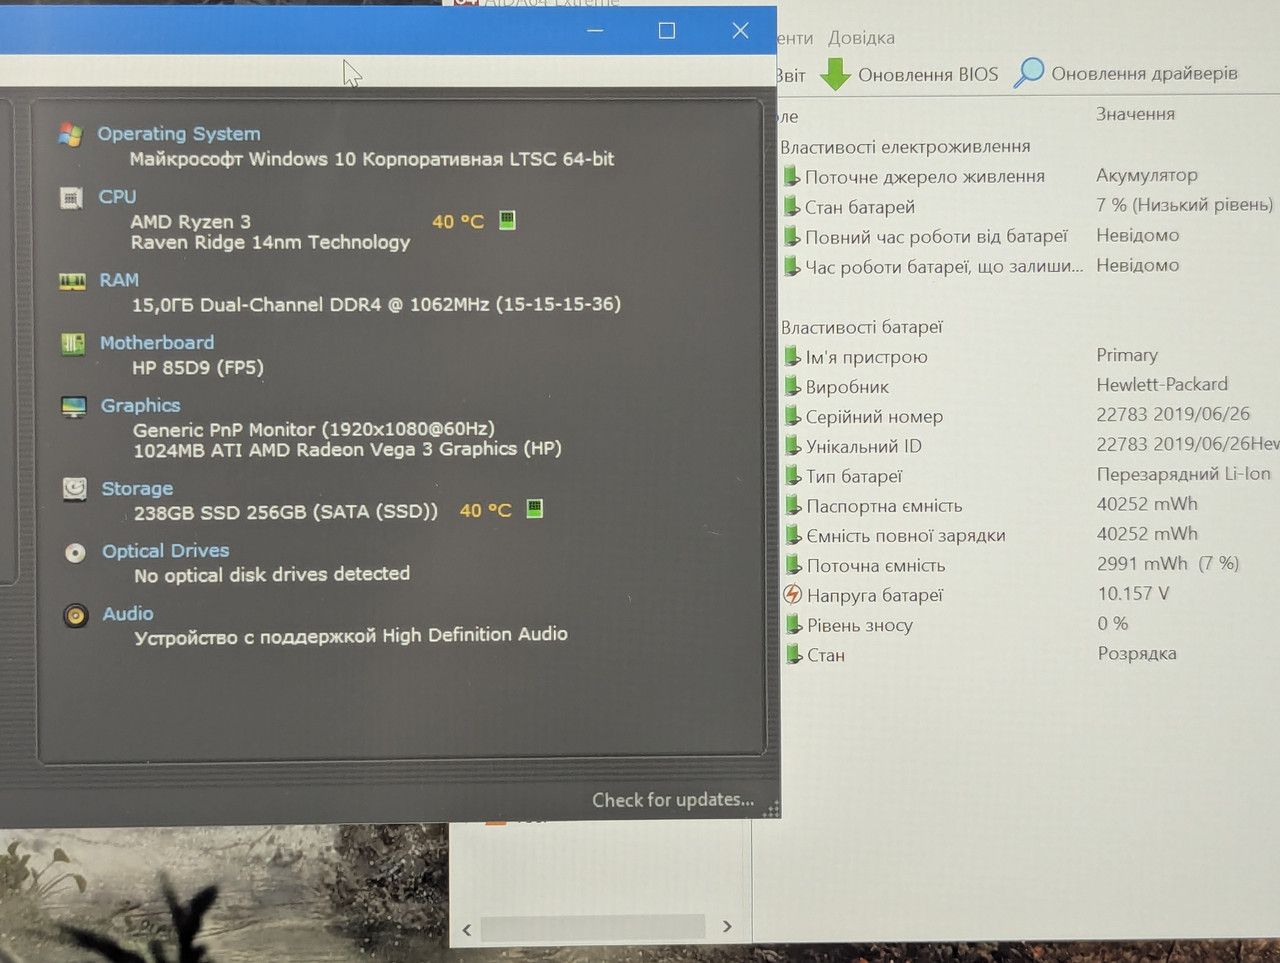Maximize the Speccy window

pos(667,31)
